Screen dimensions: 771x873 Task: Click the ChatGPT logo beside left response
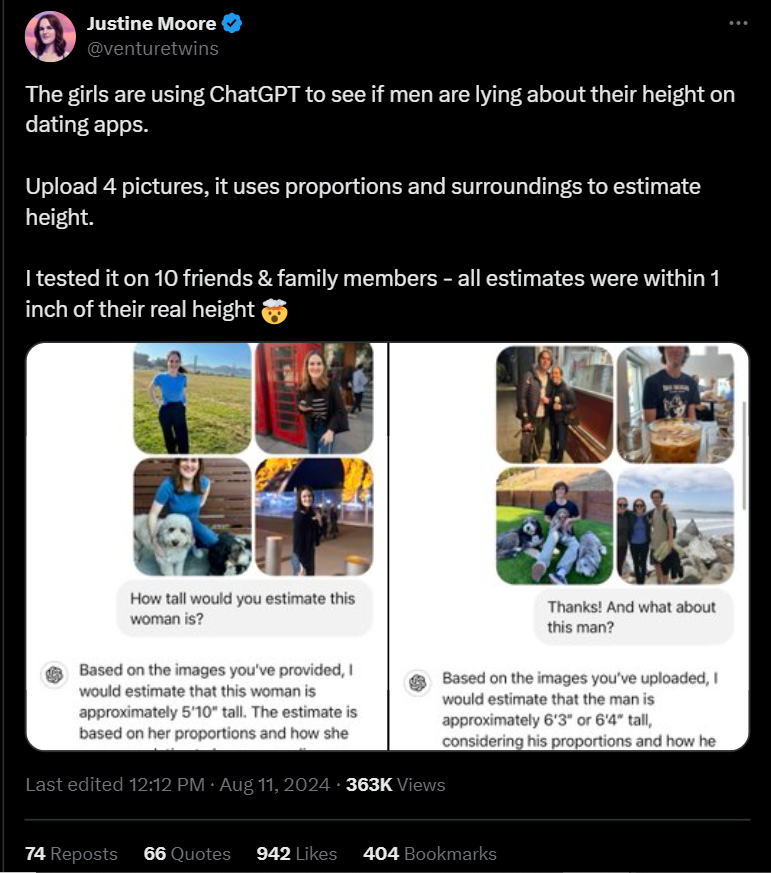[55, 675]
